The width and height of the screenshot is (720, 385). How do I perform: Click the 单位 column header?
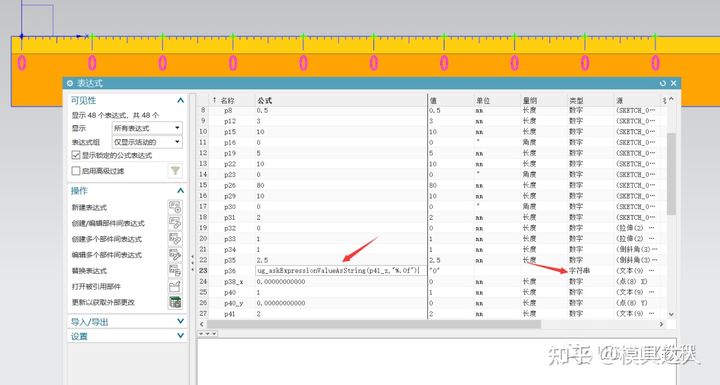(x=483, y=100)
